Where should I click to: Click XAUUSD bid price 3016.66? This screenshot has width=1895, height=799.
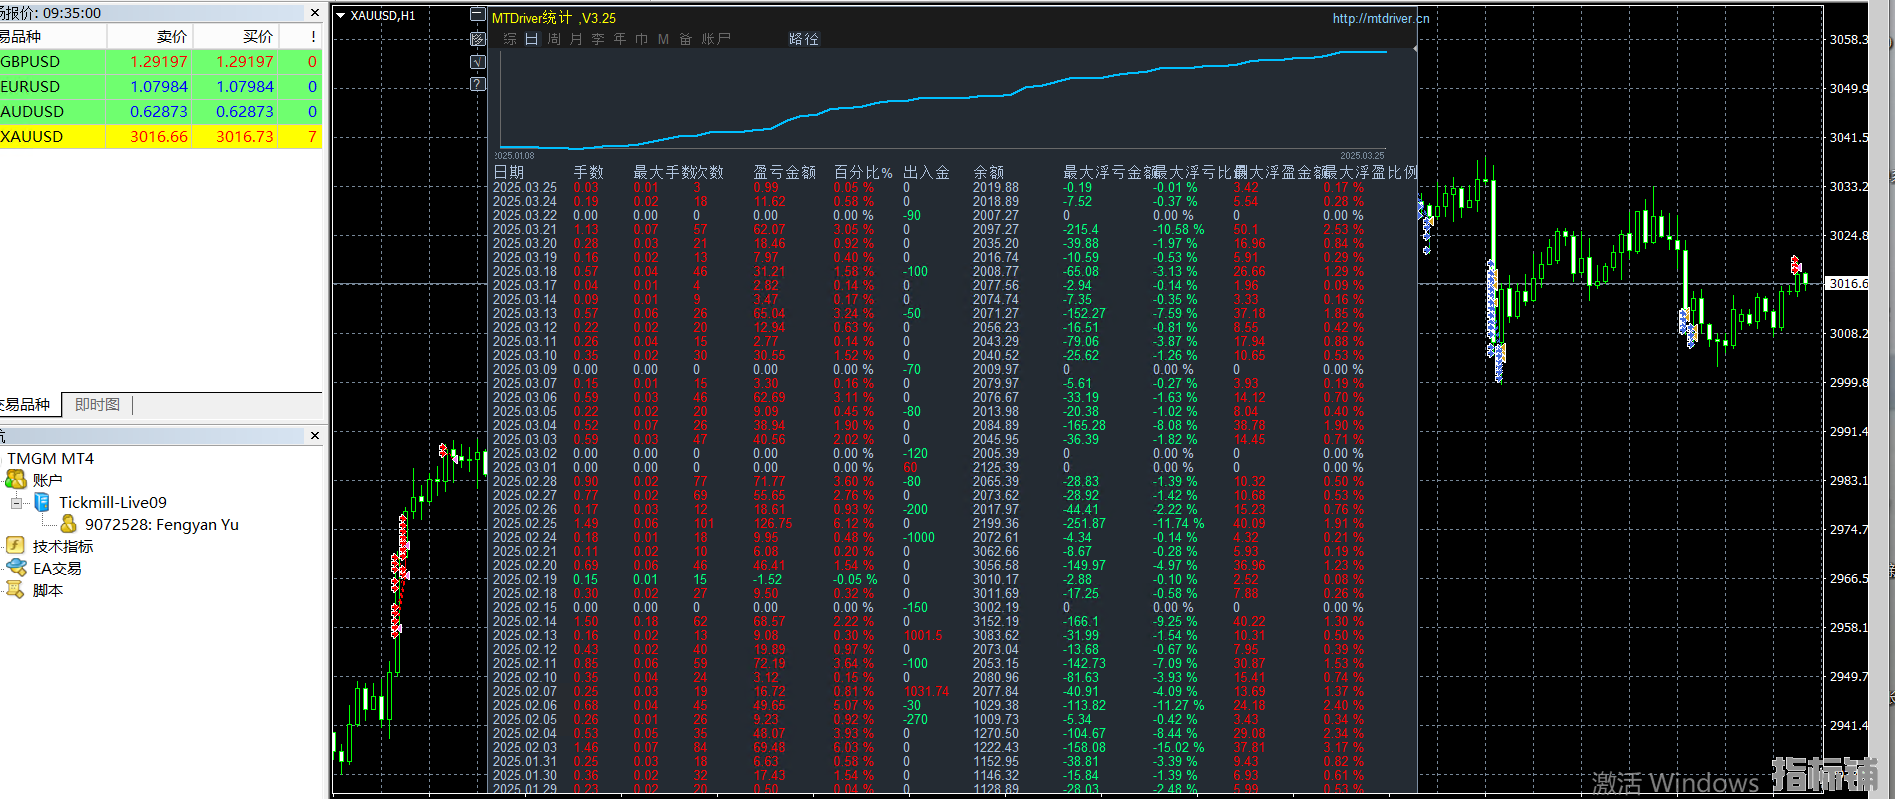159,137
